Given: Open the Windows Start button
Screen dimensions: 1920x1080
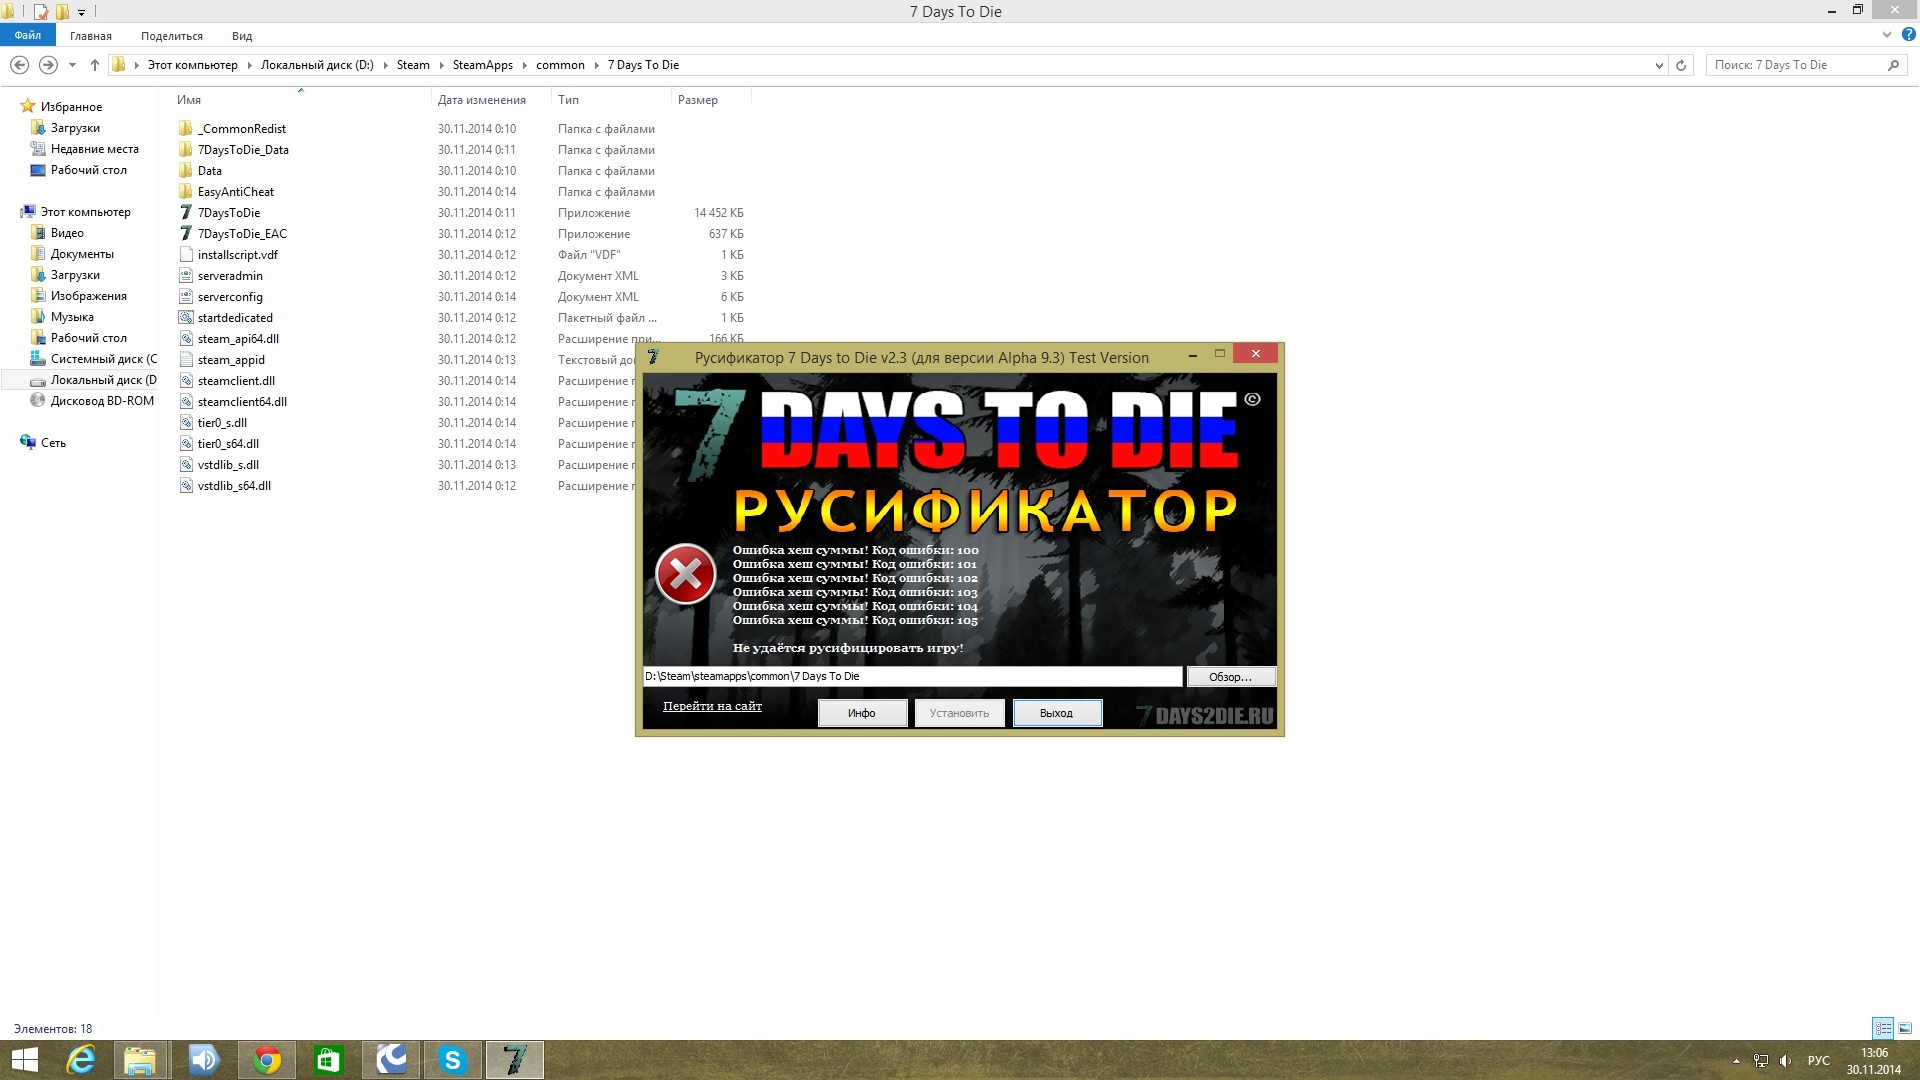Looking at the screenshot, I should pyautogui.click(x=24, y=1060).
